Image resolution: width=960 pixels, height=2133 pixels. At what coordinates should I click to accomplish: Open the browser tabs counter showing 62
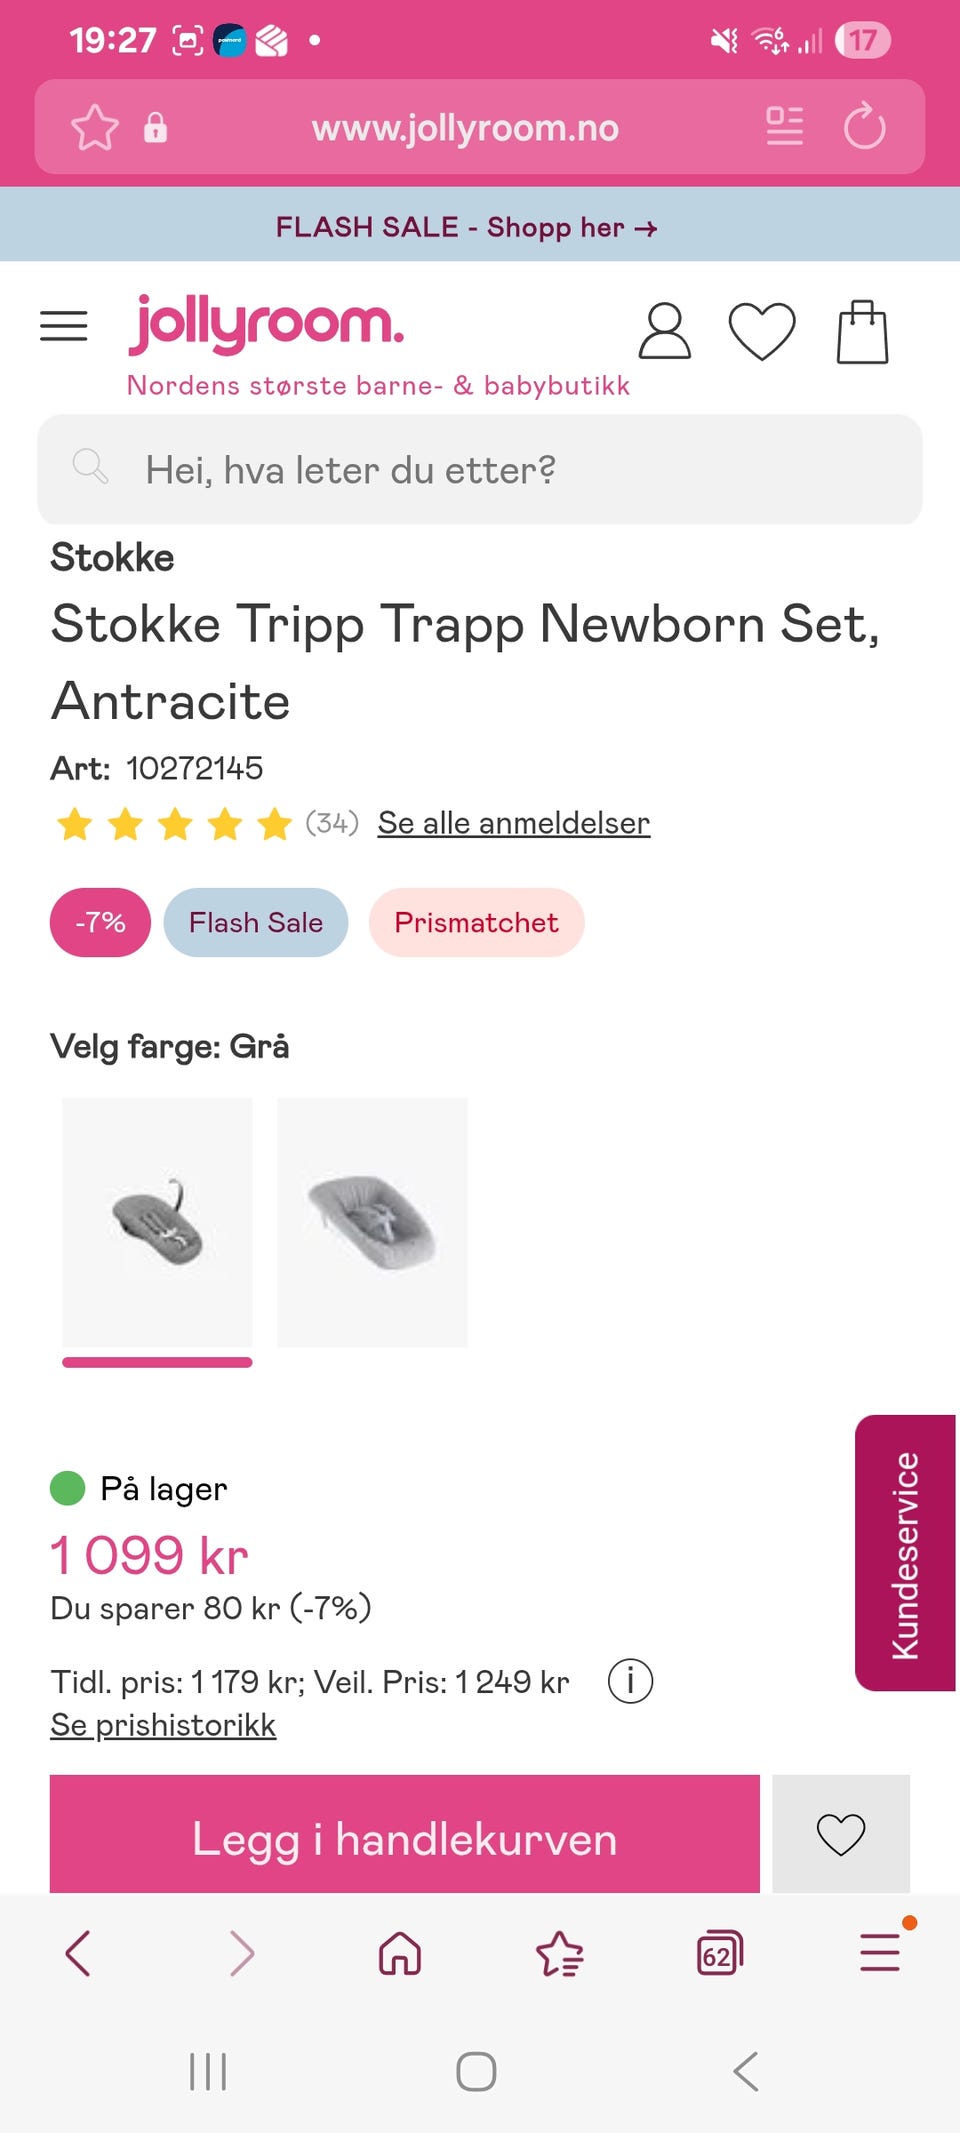719,1953
